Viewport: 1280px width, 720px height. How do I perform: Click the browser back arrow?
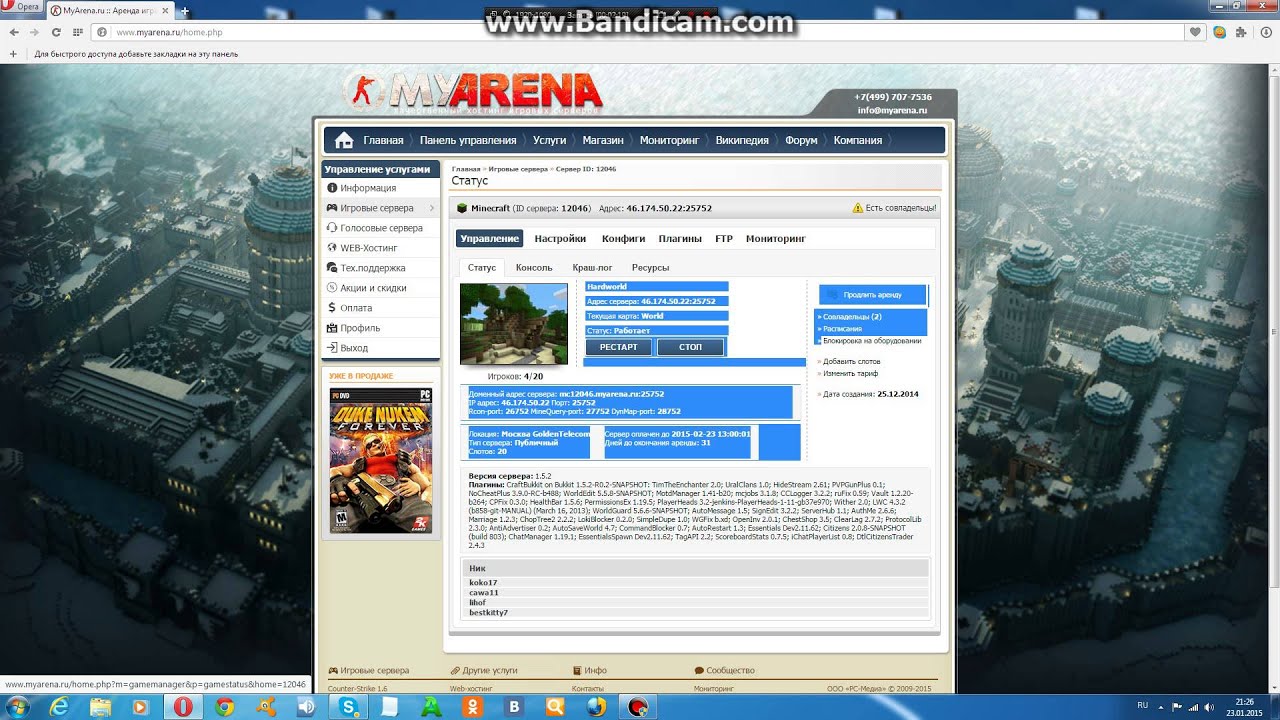click(13, 32)
